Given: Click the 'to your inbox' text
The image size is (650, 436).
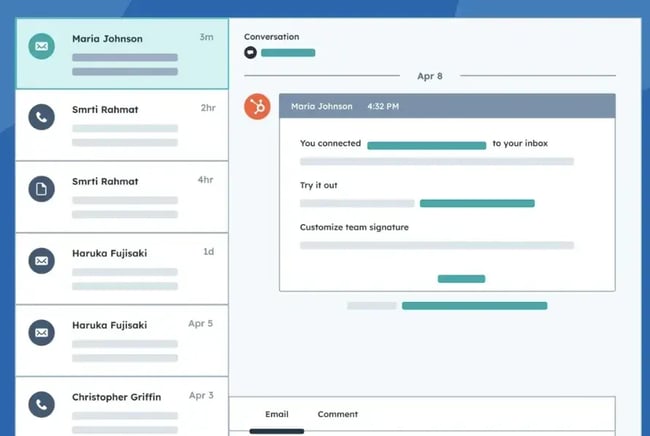Looking at the screenshot, I should [x=520, y=143].
